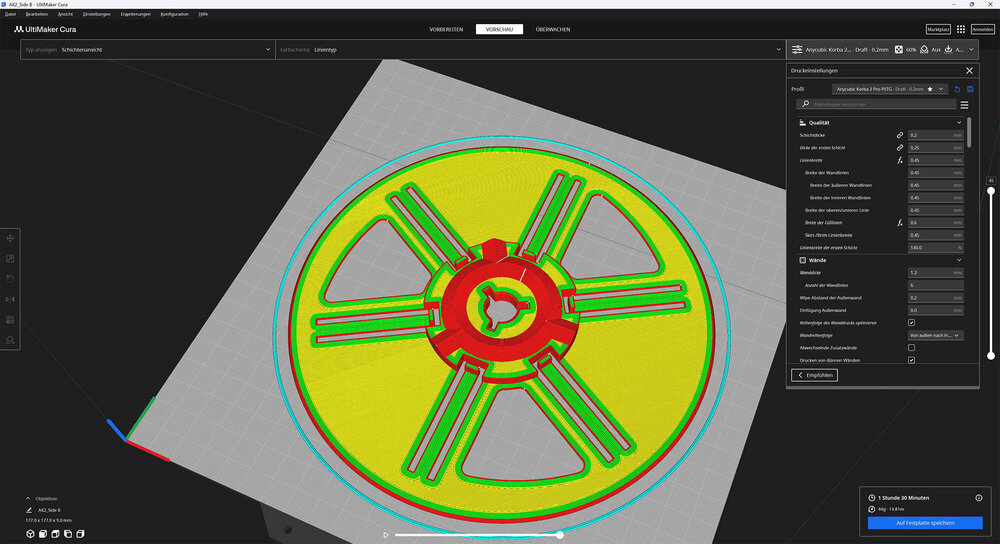
Task: Open the 'Farbschema' Linientyp dropdown
Action: click(x=530, y=49)
